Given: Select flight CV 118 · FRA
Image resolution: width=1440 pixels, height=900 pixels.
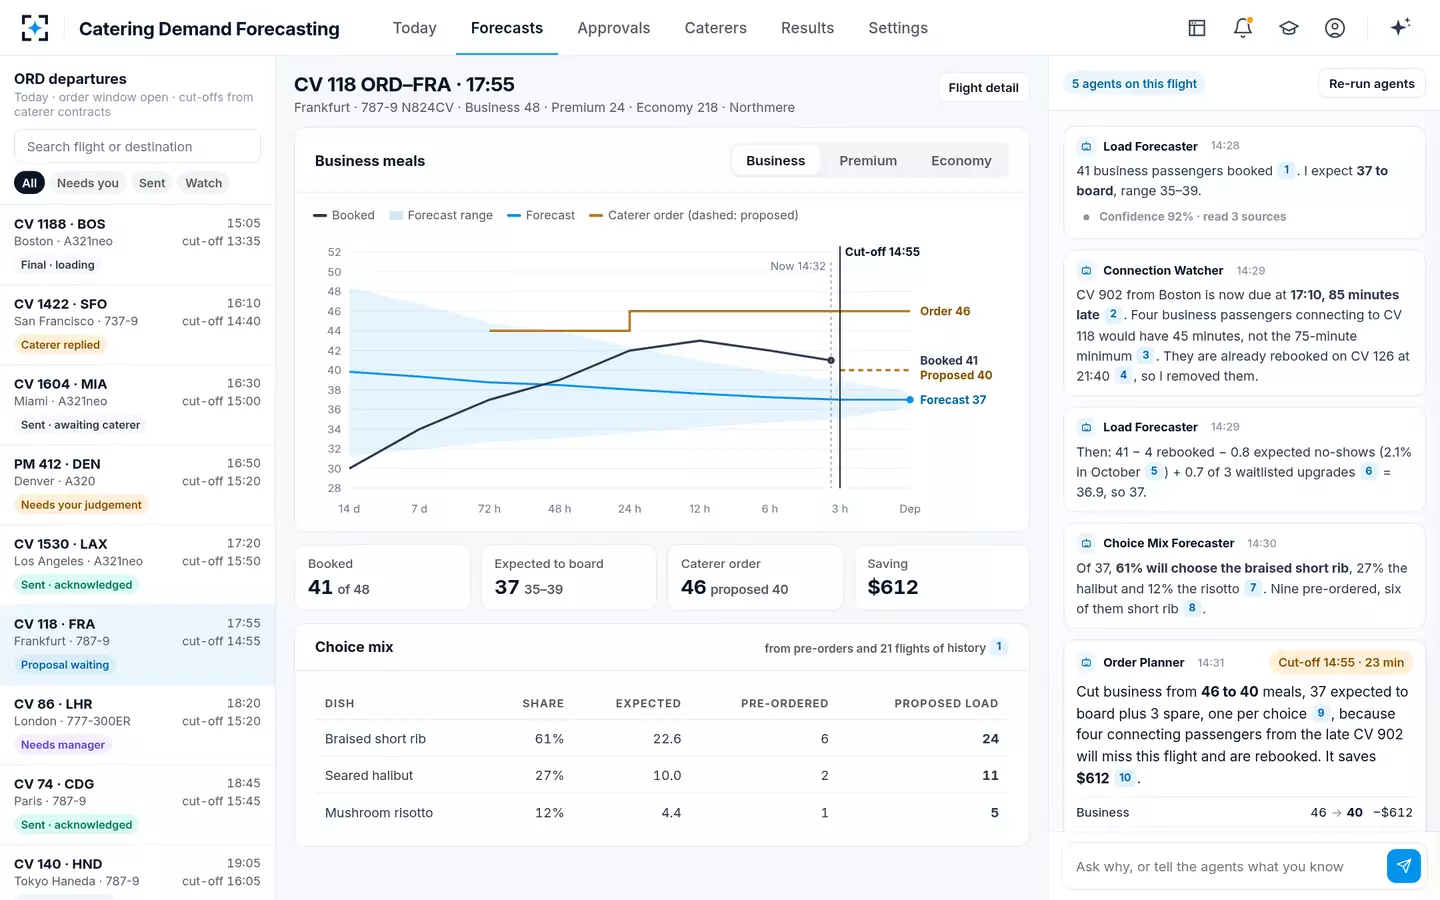Looking at the screenshot, I should [x=137, y=645].
